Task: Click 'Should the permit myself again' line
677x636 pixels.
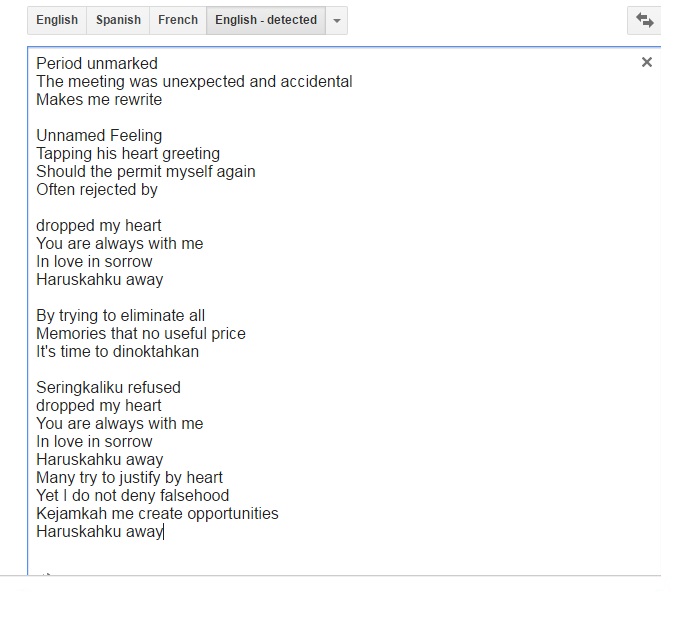Action: coord(145,172)
